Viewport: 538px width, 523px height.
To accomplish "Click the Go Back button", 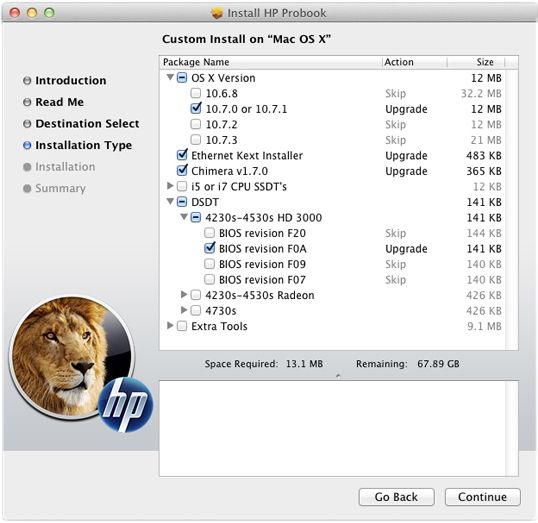I will click(396, 497).
